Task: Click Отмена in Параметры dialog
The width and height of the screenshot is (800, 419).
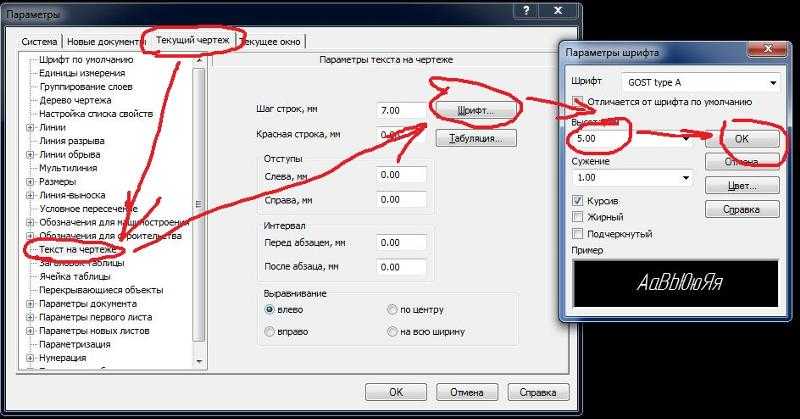Action: (x=467, y=392)
